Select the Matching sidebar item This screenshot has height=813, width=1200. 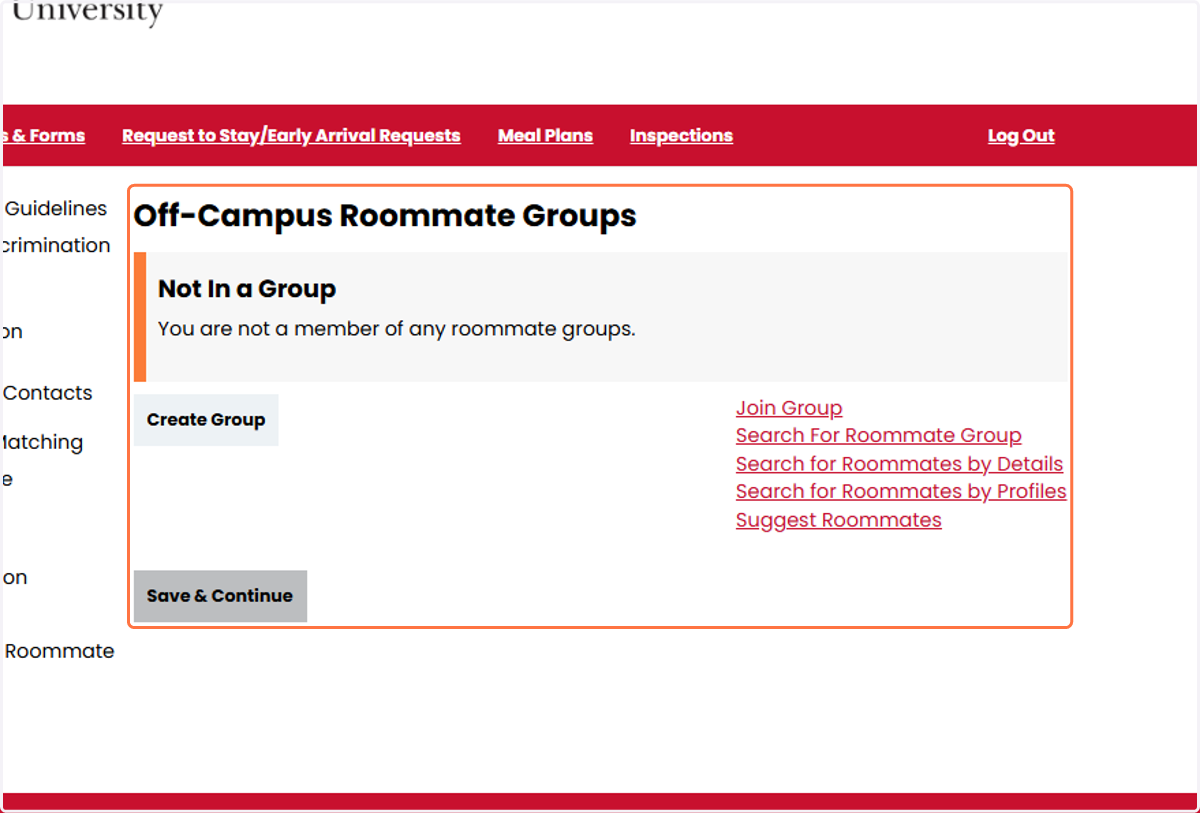point(43,442)
